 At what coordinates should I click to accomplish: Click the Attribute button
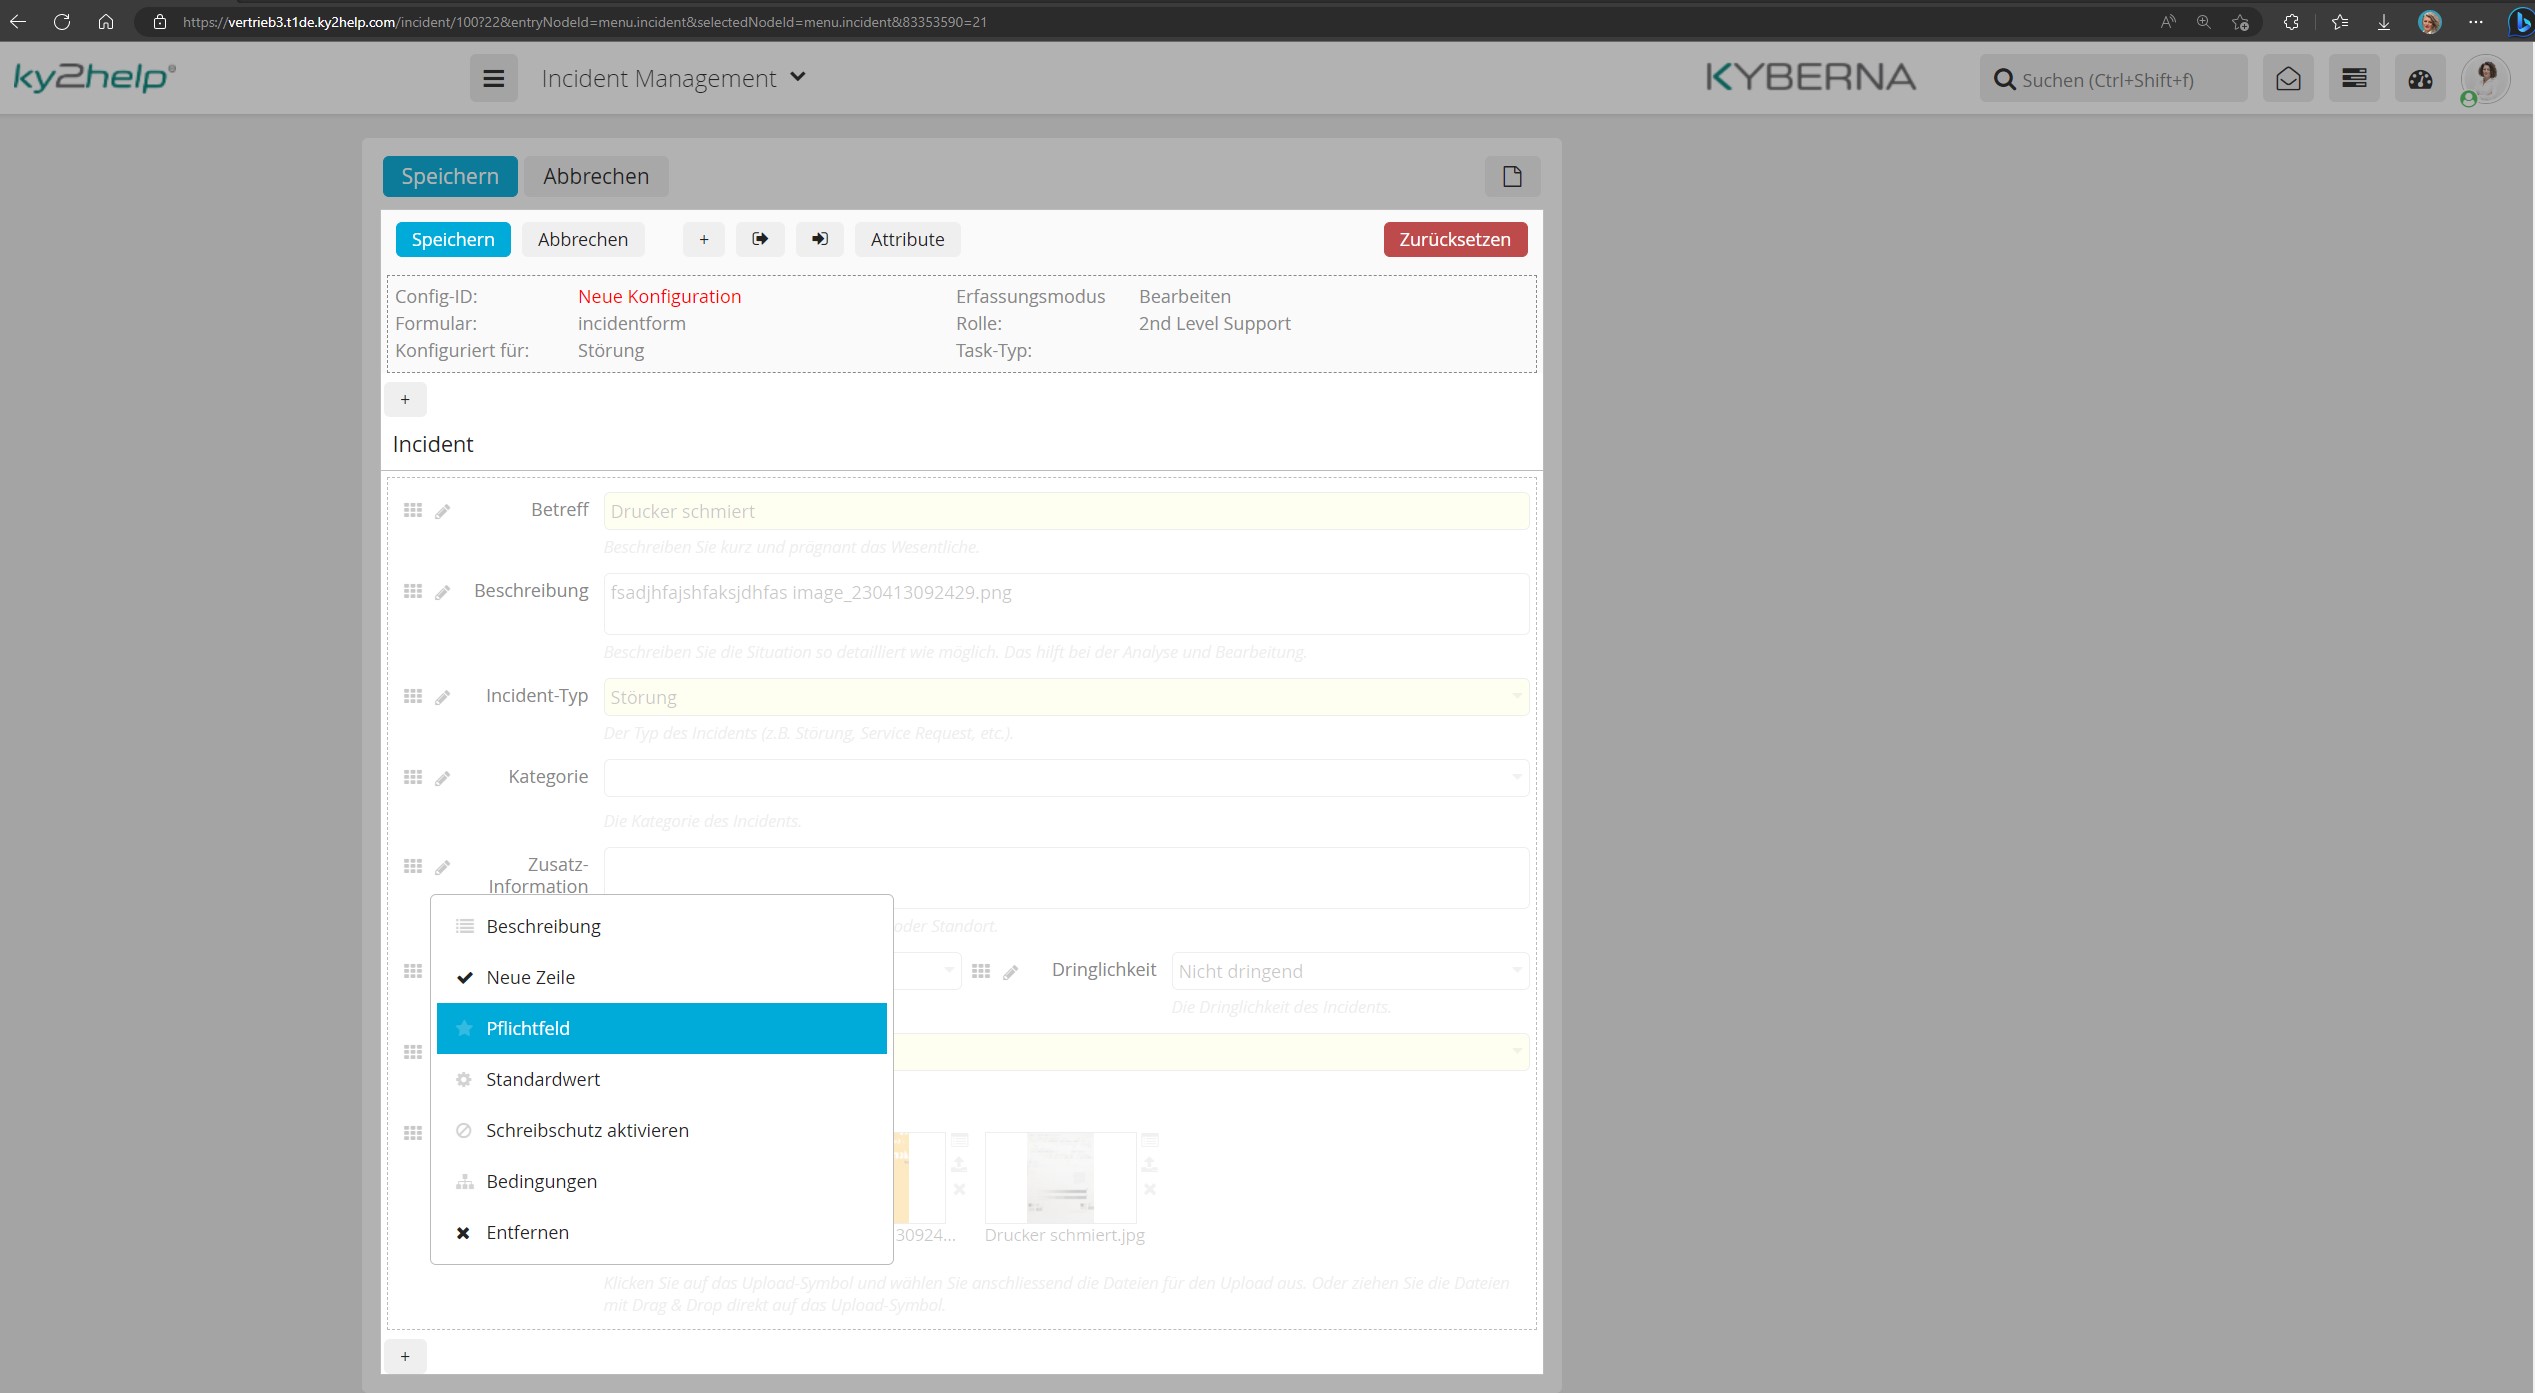click(907, 239)
